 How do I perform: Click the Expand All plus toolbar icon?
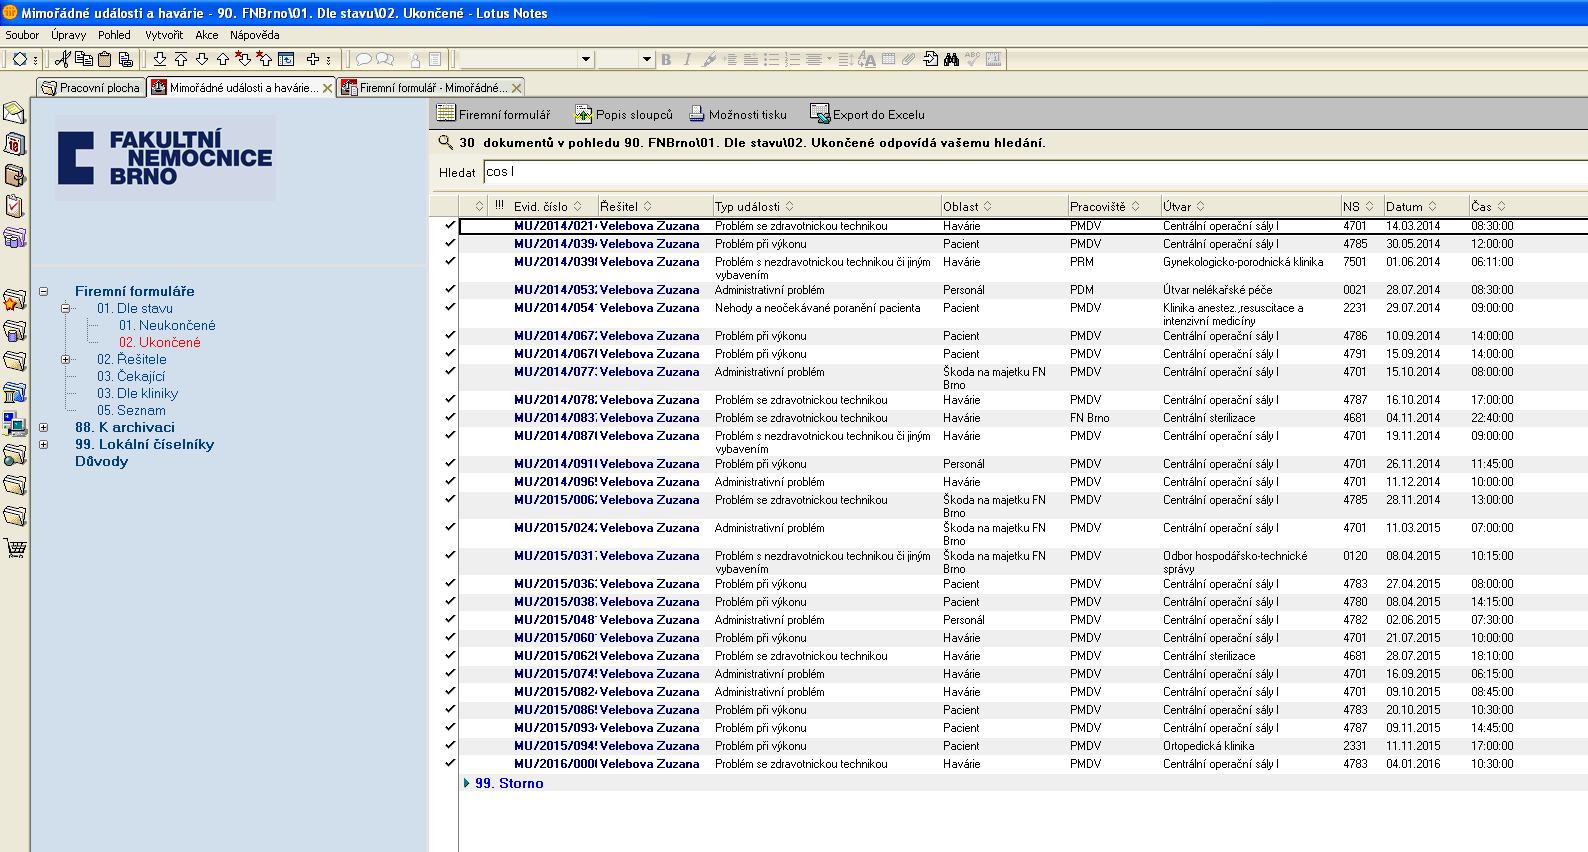click(x=313, y=59)
